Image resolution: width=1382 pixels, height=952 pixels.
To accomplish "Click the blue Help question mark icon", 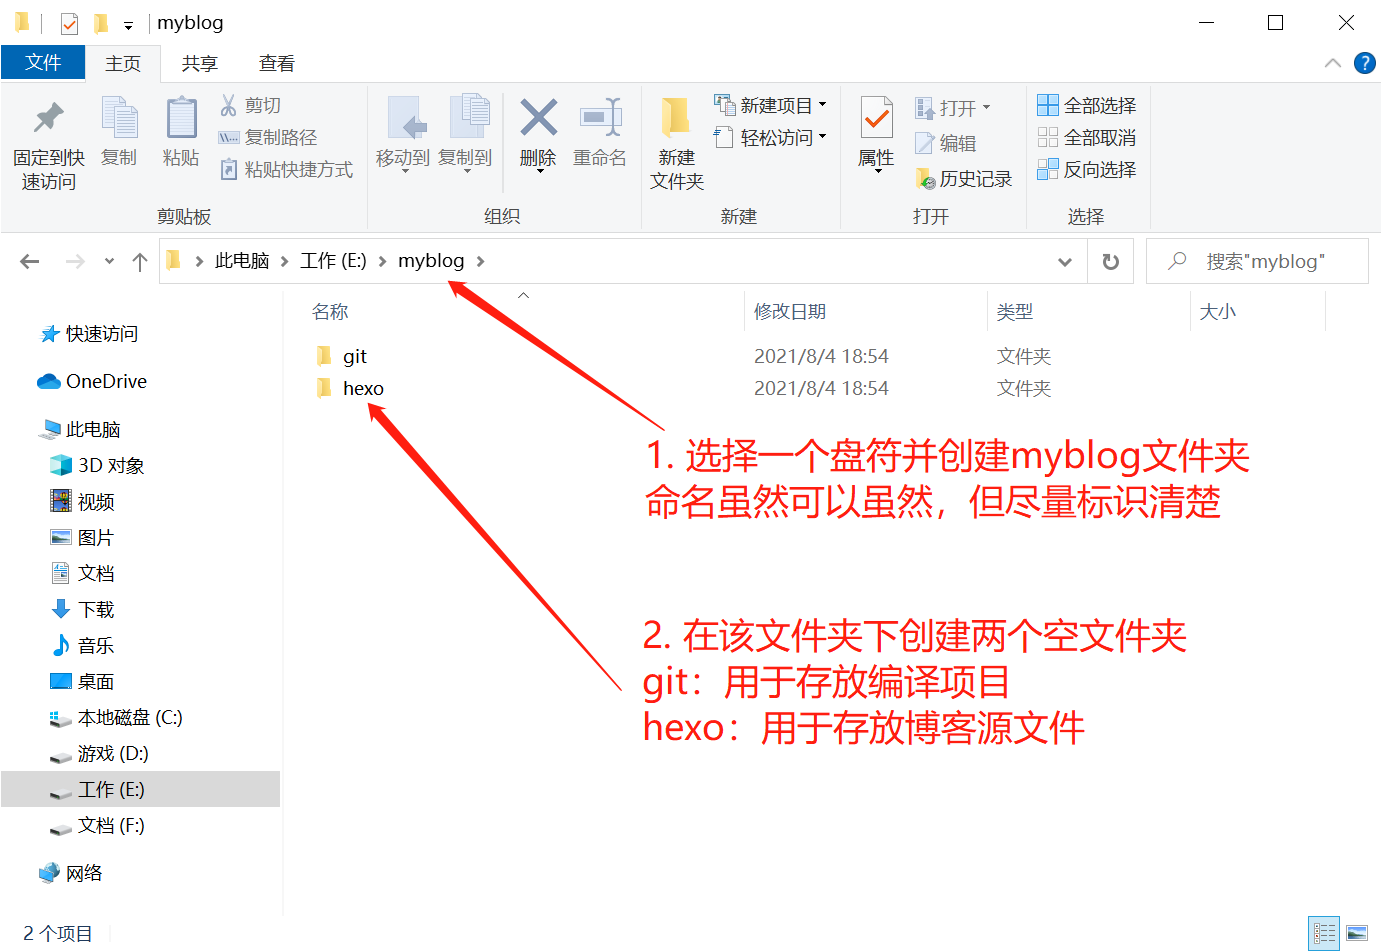I will (x=1364, y=63).
